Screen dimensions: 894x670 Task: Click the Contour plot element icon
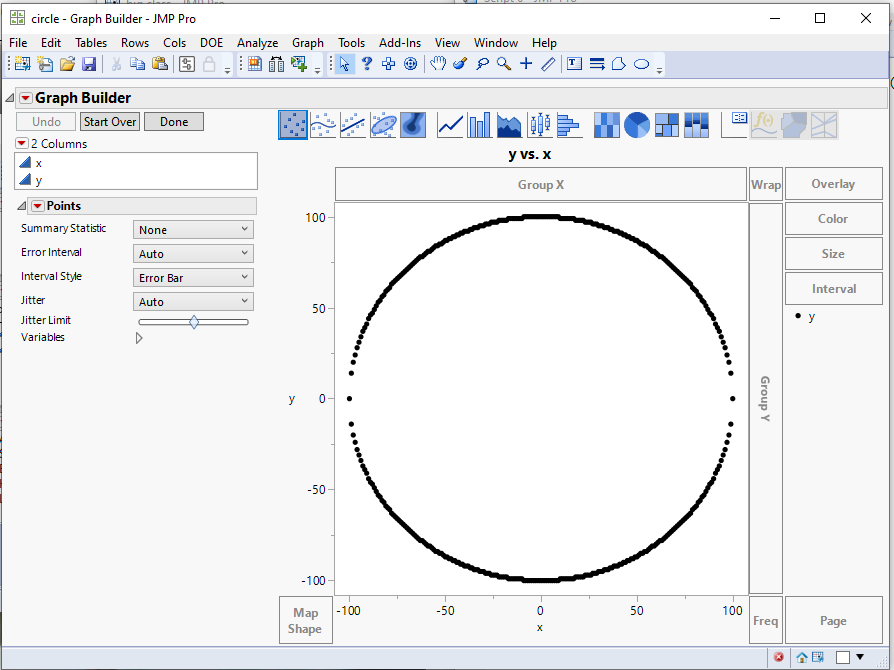(x=413, y=125)
